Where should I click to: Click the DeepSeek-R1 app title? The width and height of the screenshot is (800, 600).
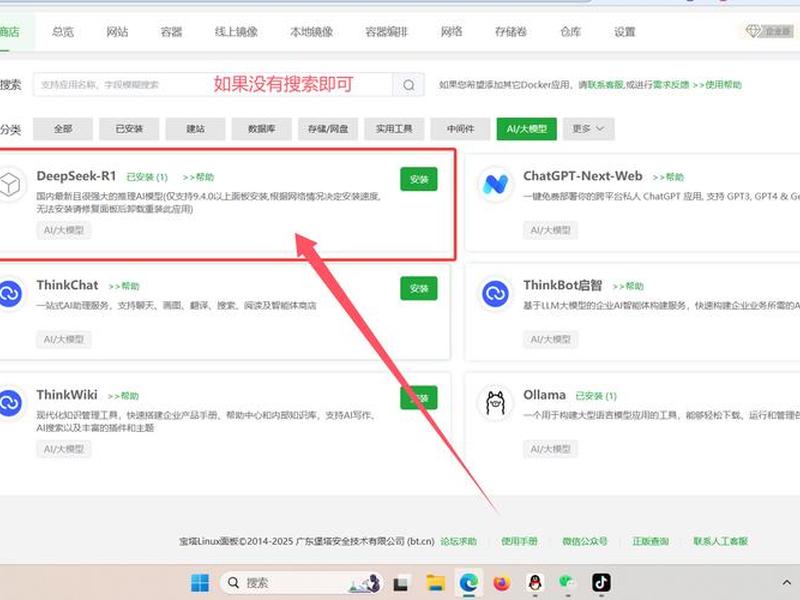click(77, 176)
